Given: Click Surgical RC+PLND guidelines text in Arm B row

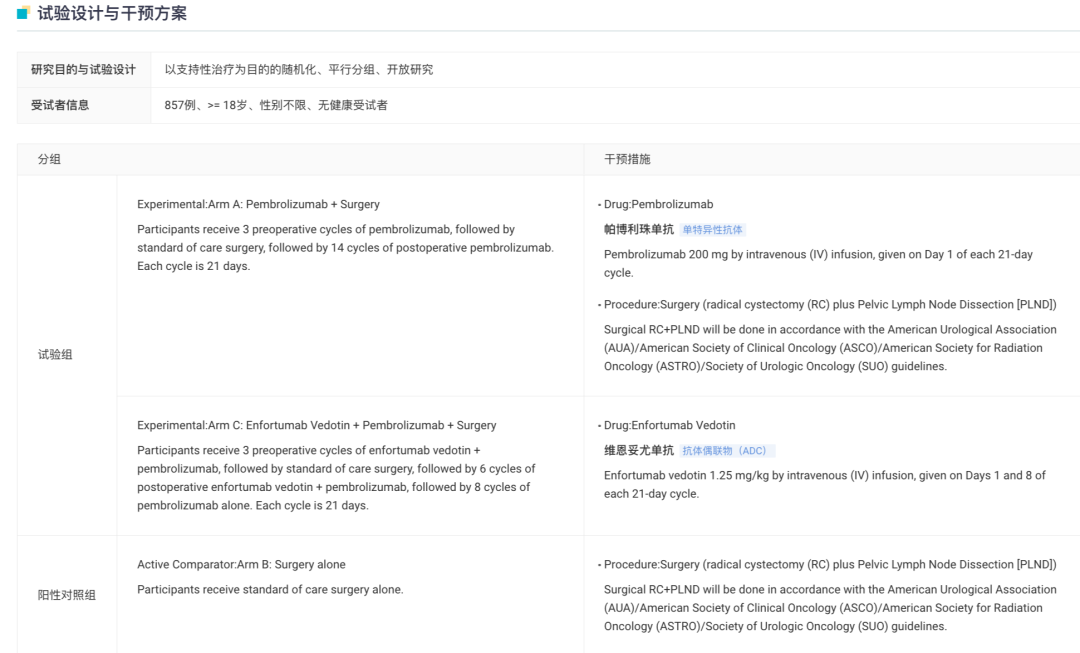Looking at the screenshot, I should (x=830, y=608).
